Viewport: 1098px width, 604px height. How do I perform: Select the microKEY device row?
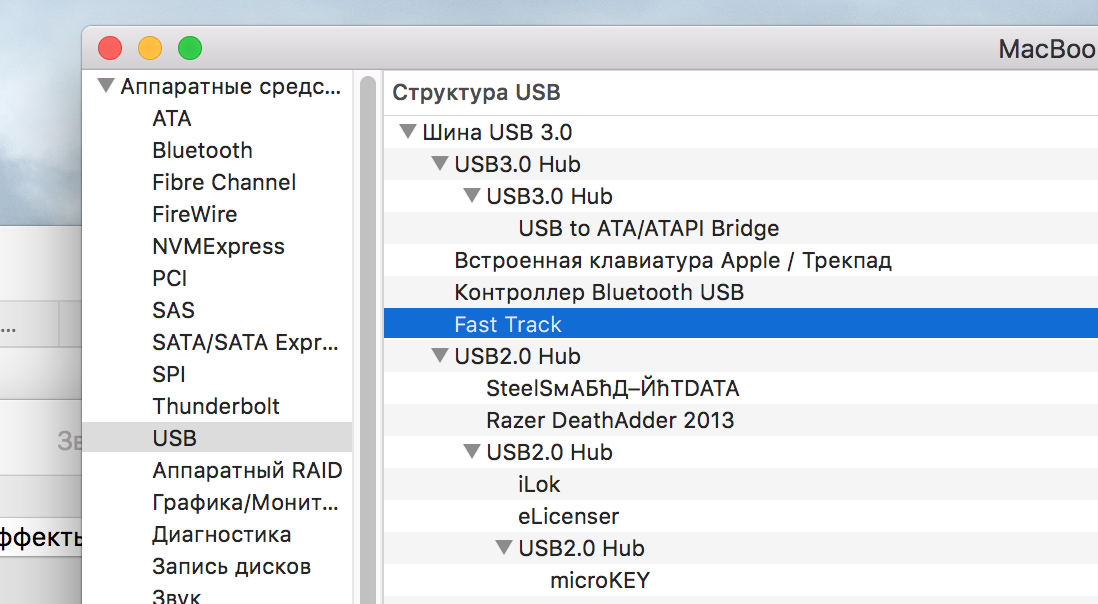(x=741, y=580)
